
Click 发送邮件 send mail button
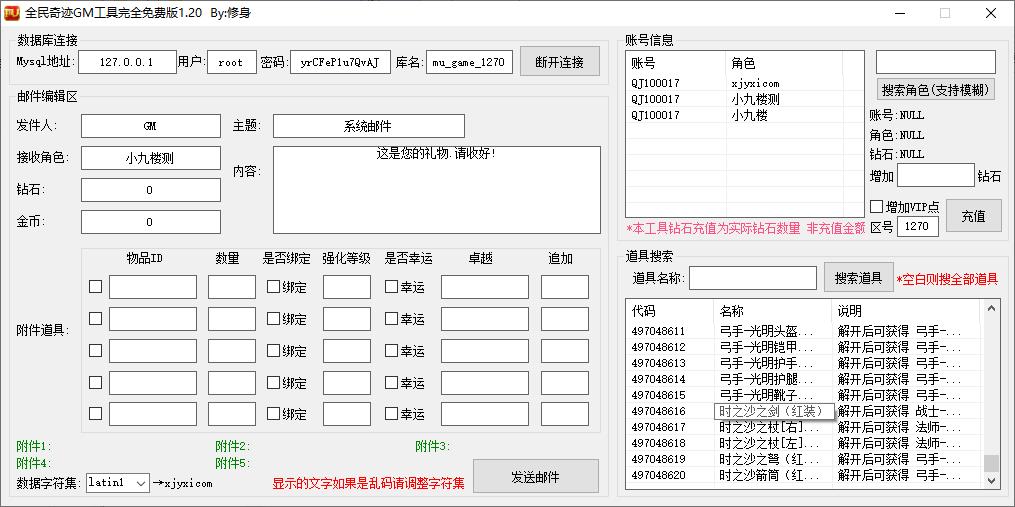535,477
